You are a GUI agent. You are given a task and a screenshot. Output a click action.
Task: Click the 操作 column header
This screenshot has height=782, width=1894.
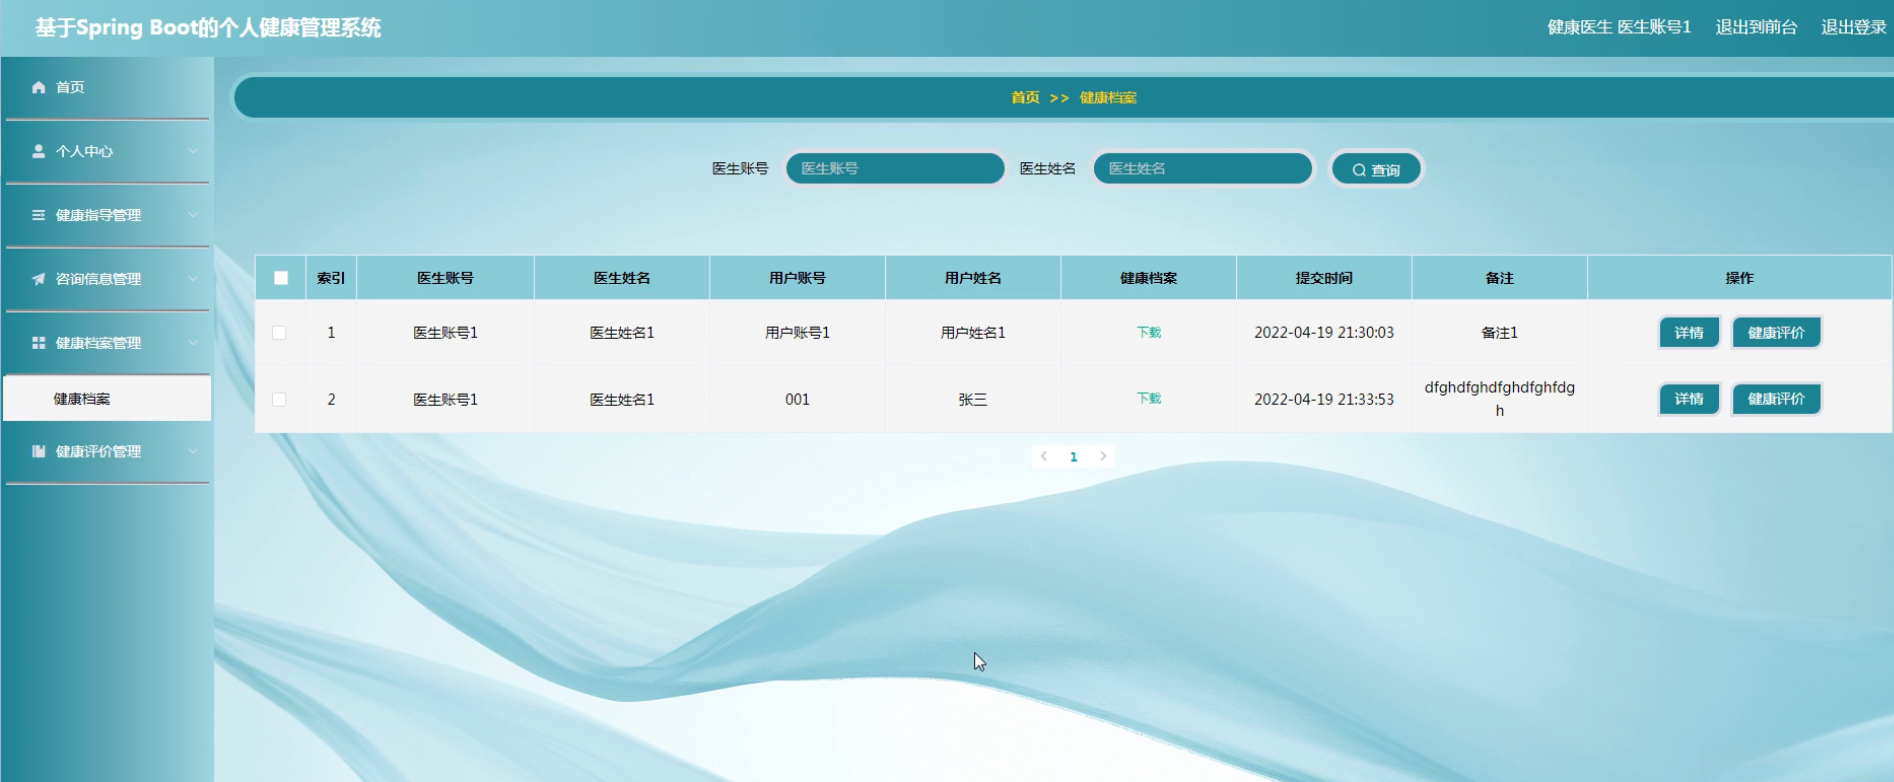click(x=1739, y=278)
